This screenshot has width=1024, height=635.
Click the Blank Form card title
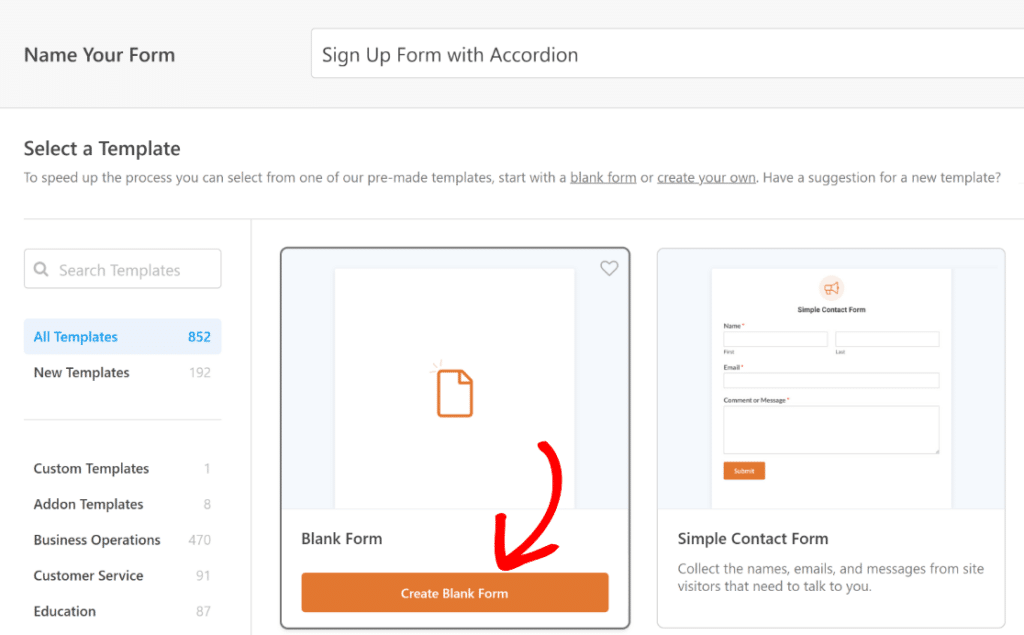pyautogui.click(x=342, y=538)
